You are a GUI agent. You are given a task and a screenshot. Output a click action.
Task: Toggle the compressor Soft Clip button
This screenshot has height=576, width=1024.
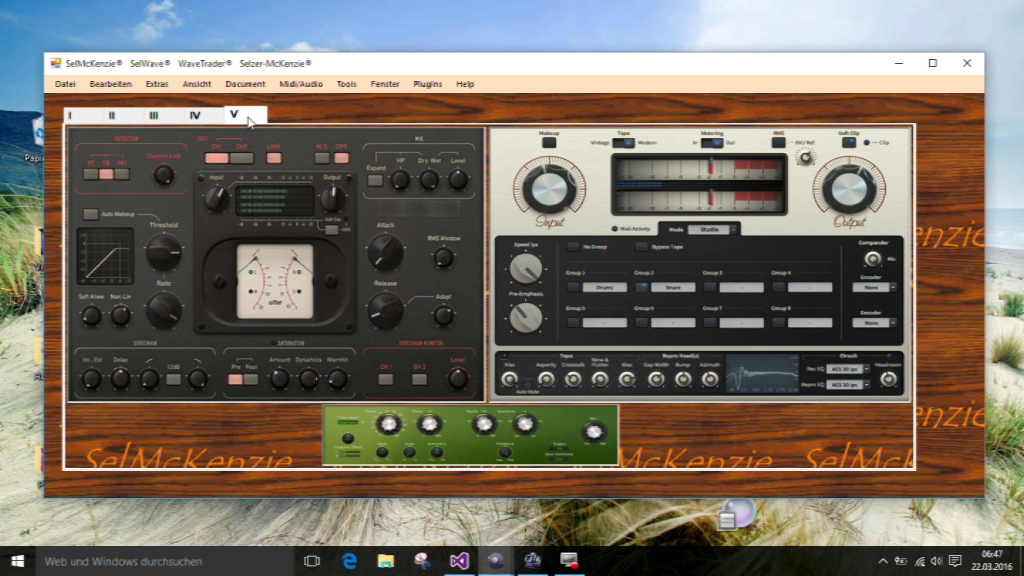[x=332, y=229]
